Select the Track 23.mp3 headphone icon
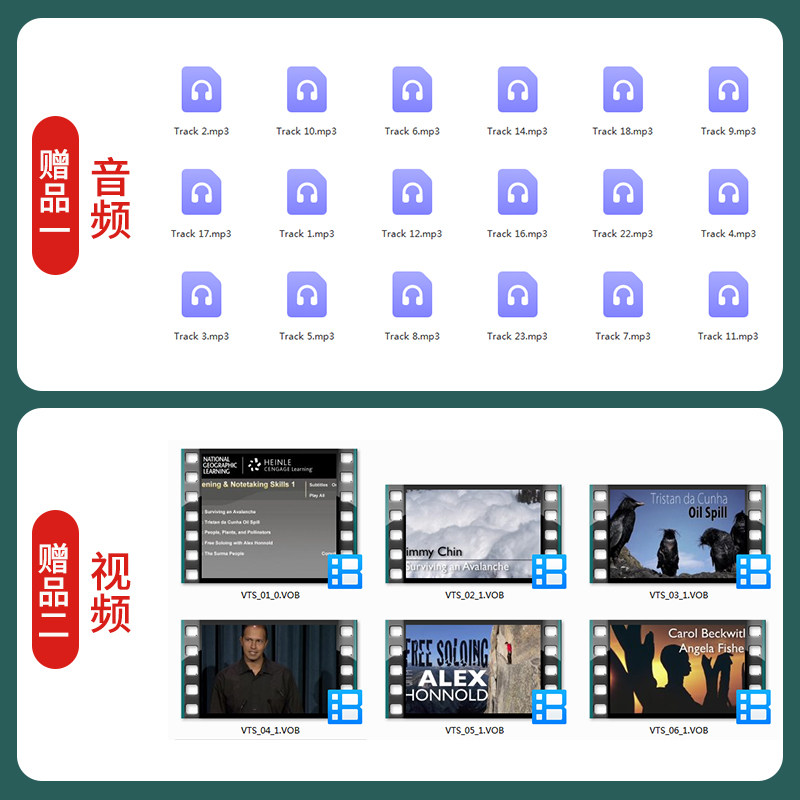Image resolution: width=800 pixels, height=800 pixels. [x=517, y=294]
